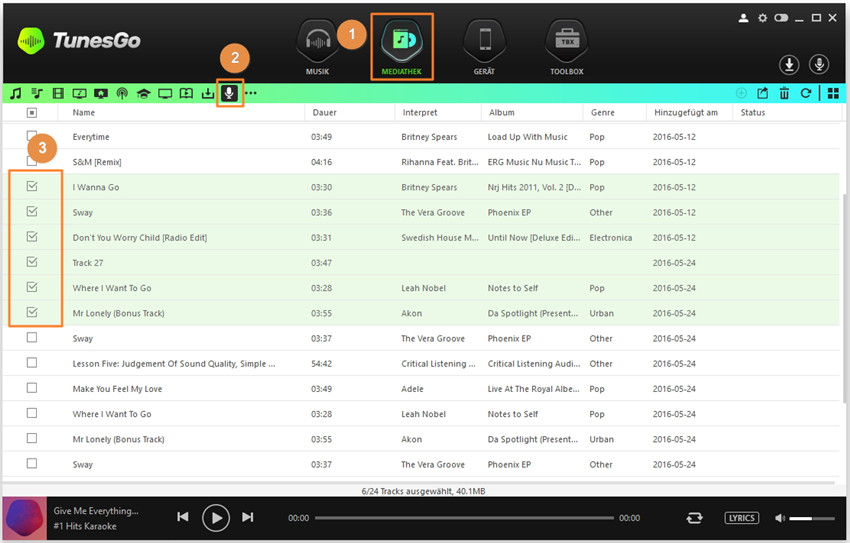The height and width of the screenshot is (543, 850).
Task: Click the vertical scrollbar of the track list
Action: tap(845, 298)
